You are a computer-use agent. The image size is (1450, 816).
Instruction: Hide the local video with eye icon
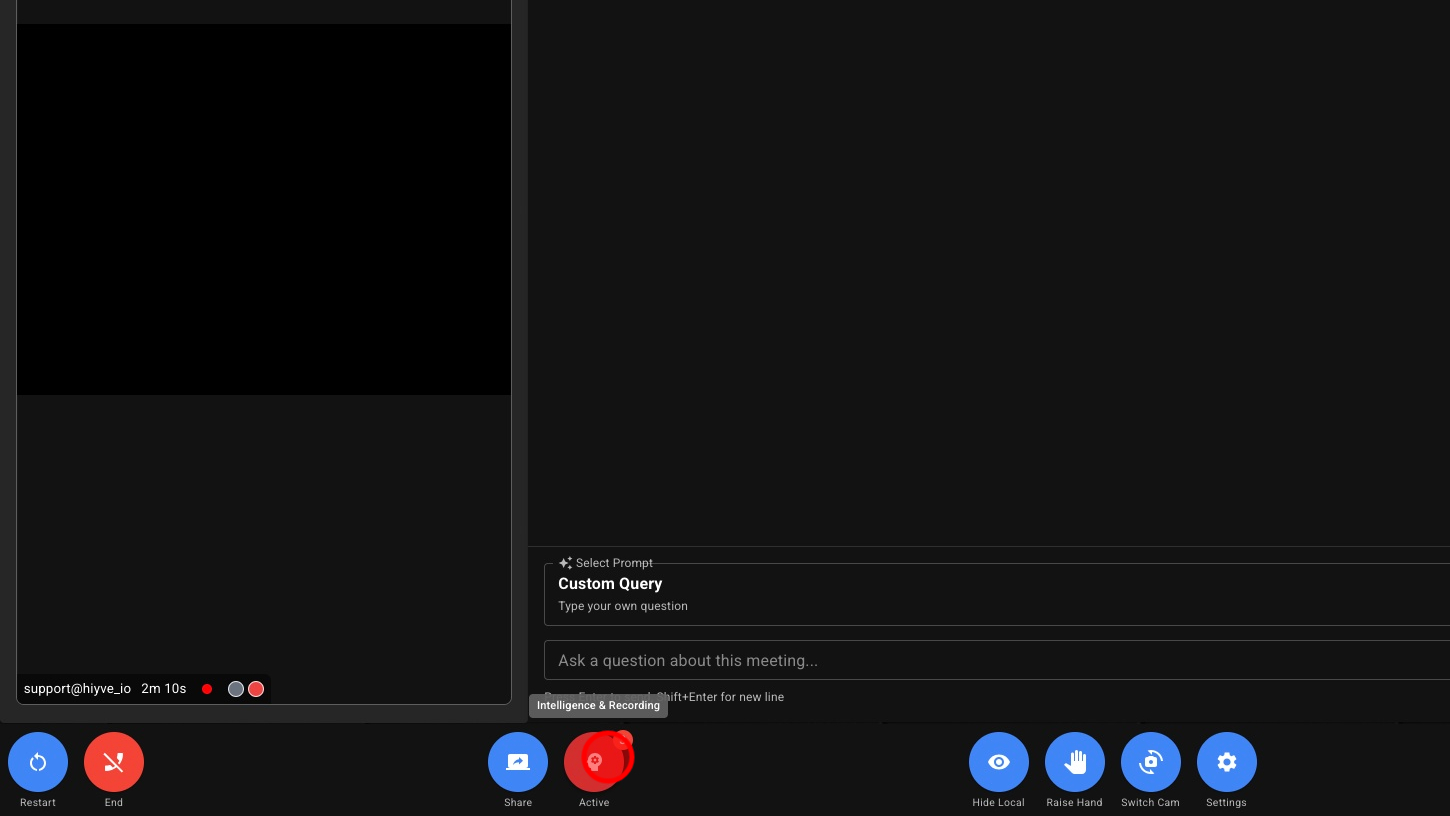tap(998, 762)
